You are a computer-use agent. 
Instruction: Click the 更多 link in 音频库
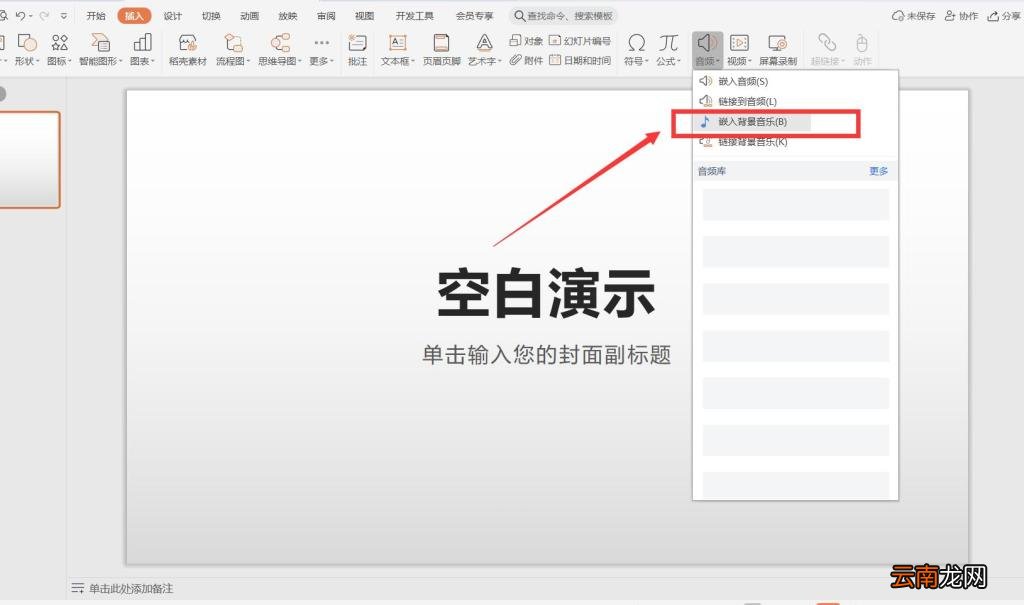click(878, 171)
